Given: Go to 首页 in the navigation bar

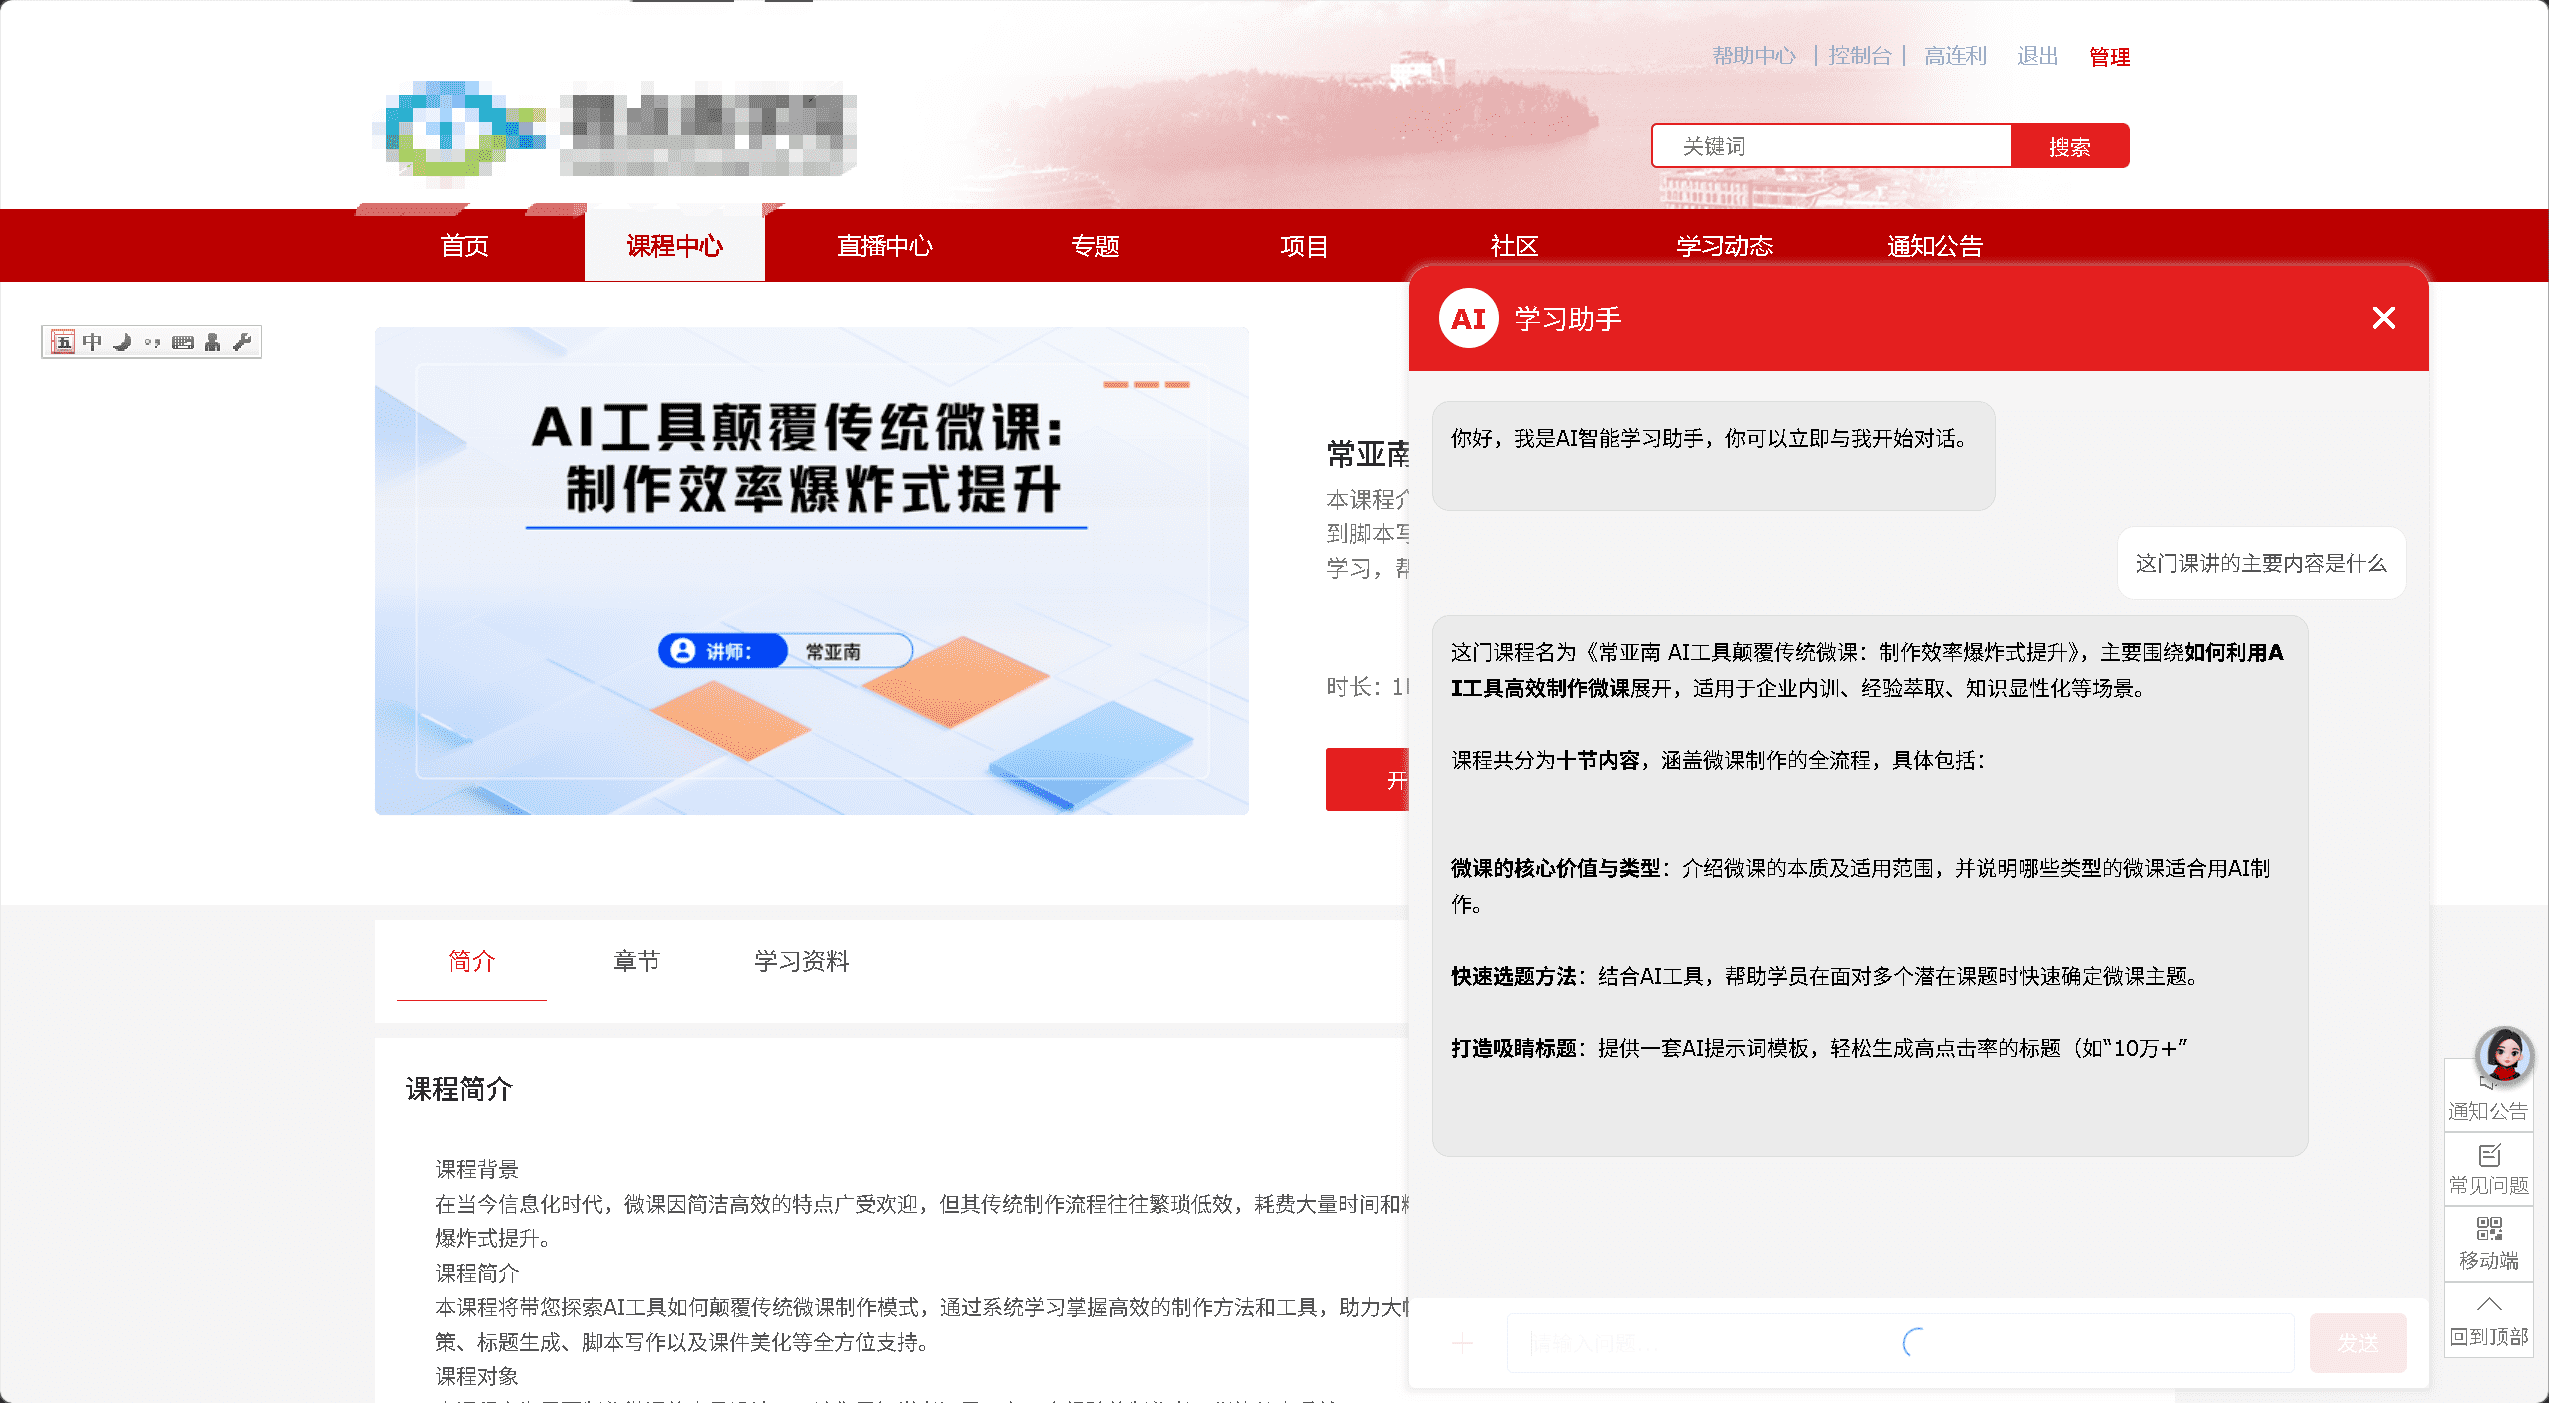Looking at the screenshot, I should (x=464, y=246).
